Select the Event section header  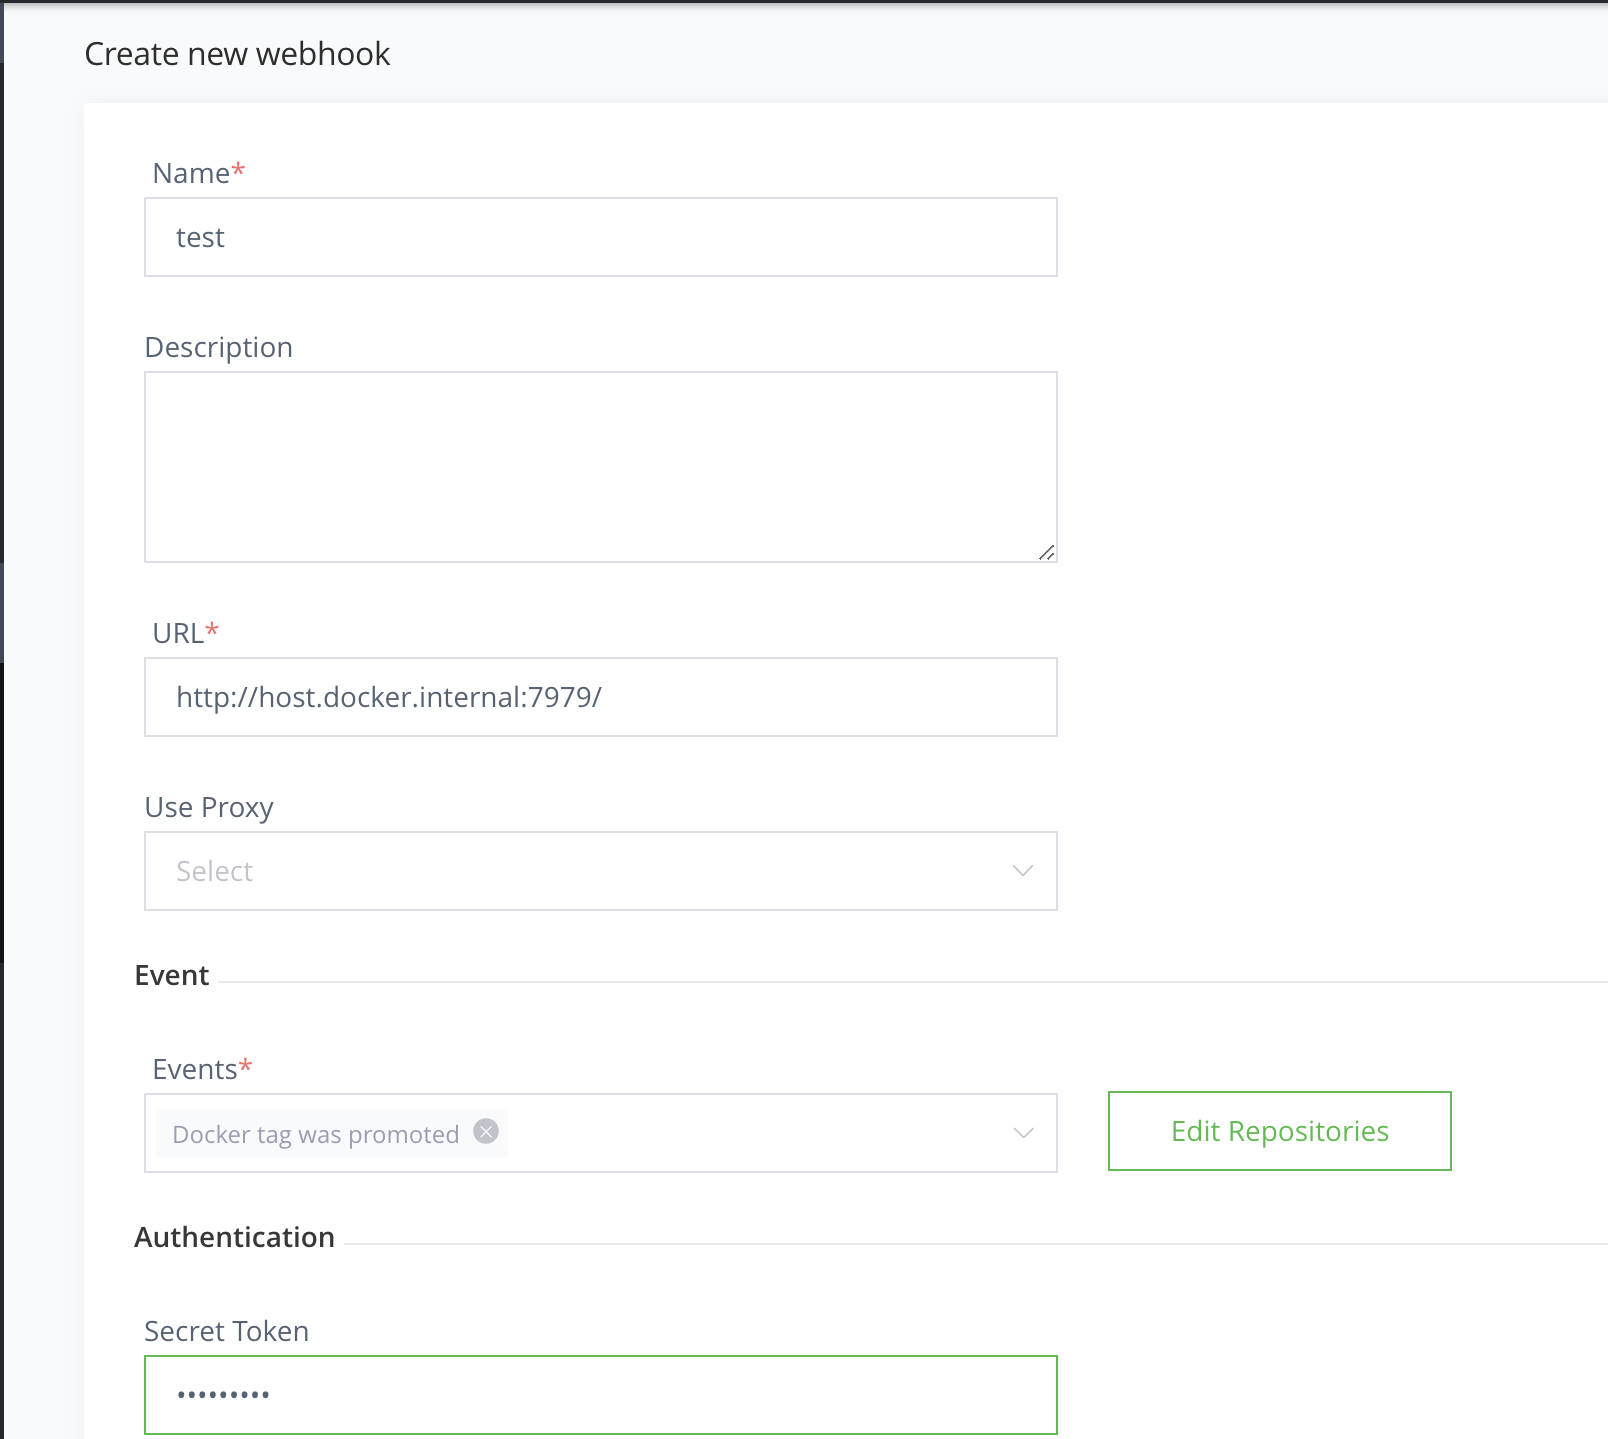click(x=171, y=974)
